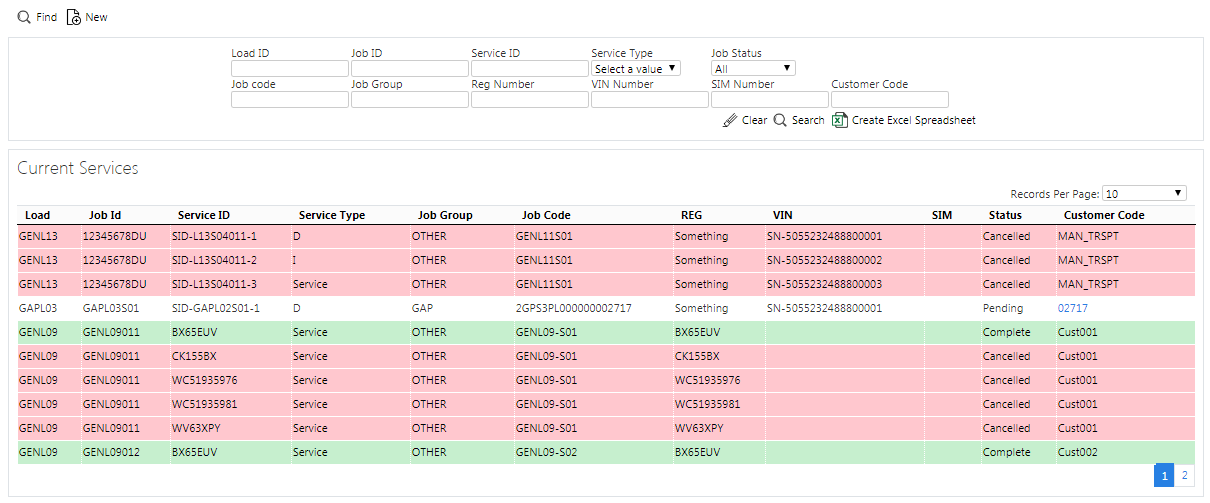1210x503 pixels.
Task: Click the Reg Number input field
Action: 530,99
